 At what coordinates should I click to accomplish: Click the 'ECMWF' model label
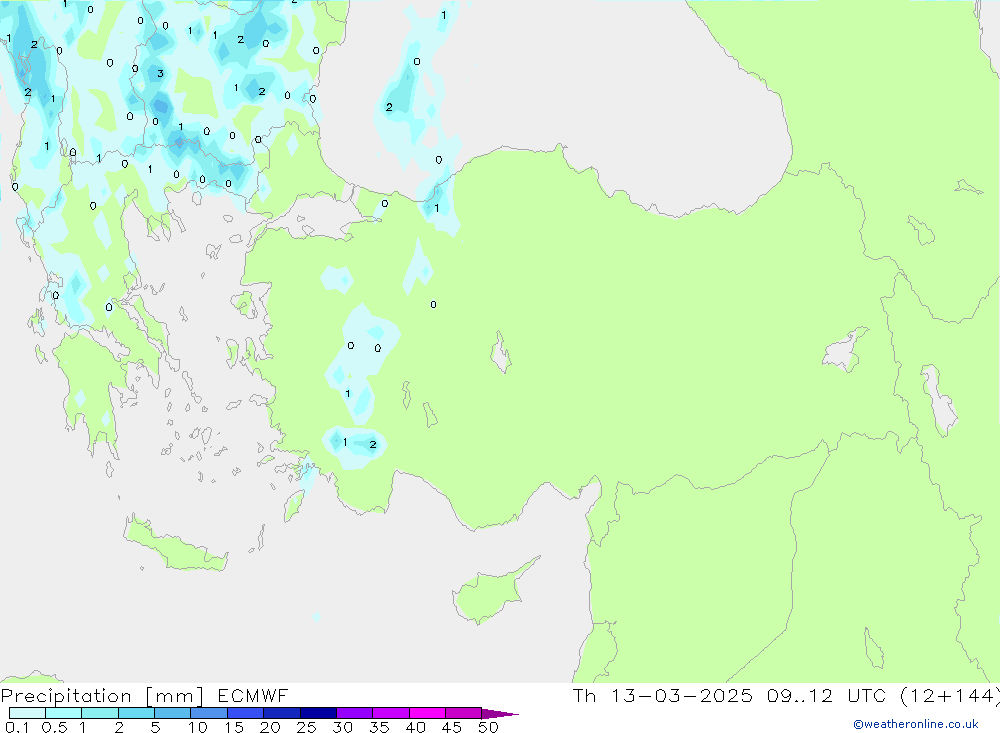[253, 695]
